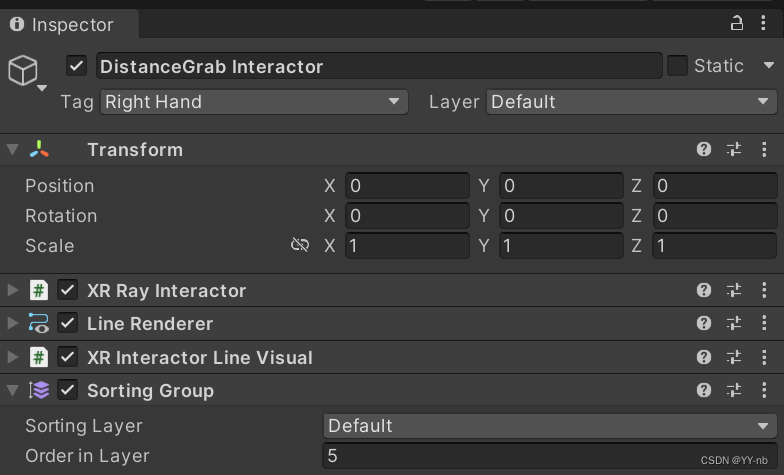Image resolution: width=784 pixels, height=475 pixels.
Task: Open XR Ray Interactor preset settings
Action: [x=734, y=290]
